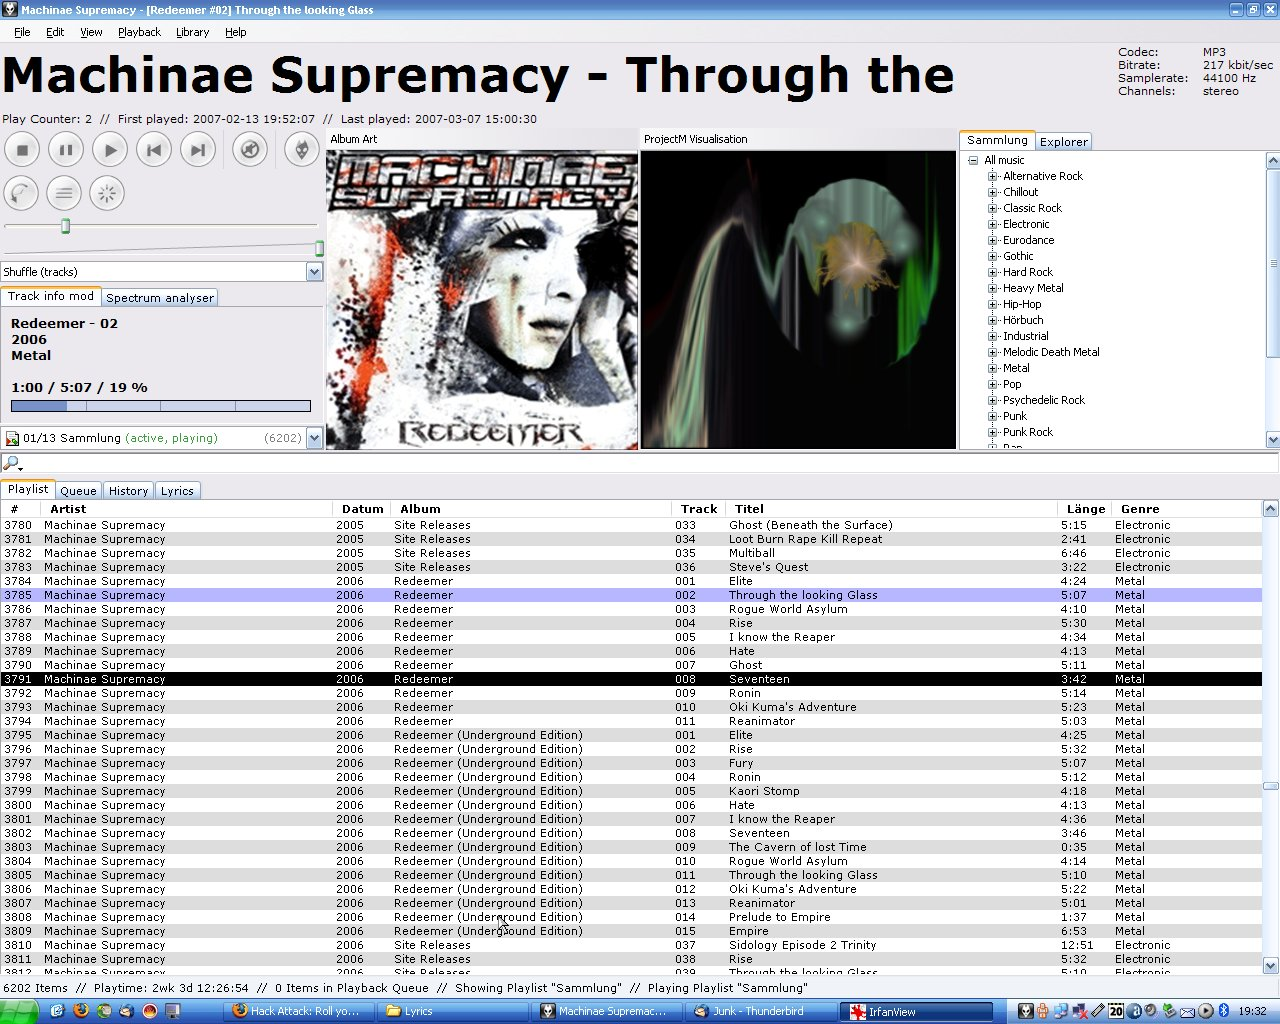This screenshot has height=1024, width=1280.
Task: Click the horizontal lines round toolbar icon
Action: (x=64, y=193)
